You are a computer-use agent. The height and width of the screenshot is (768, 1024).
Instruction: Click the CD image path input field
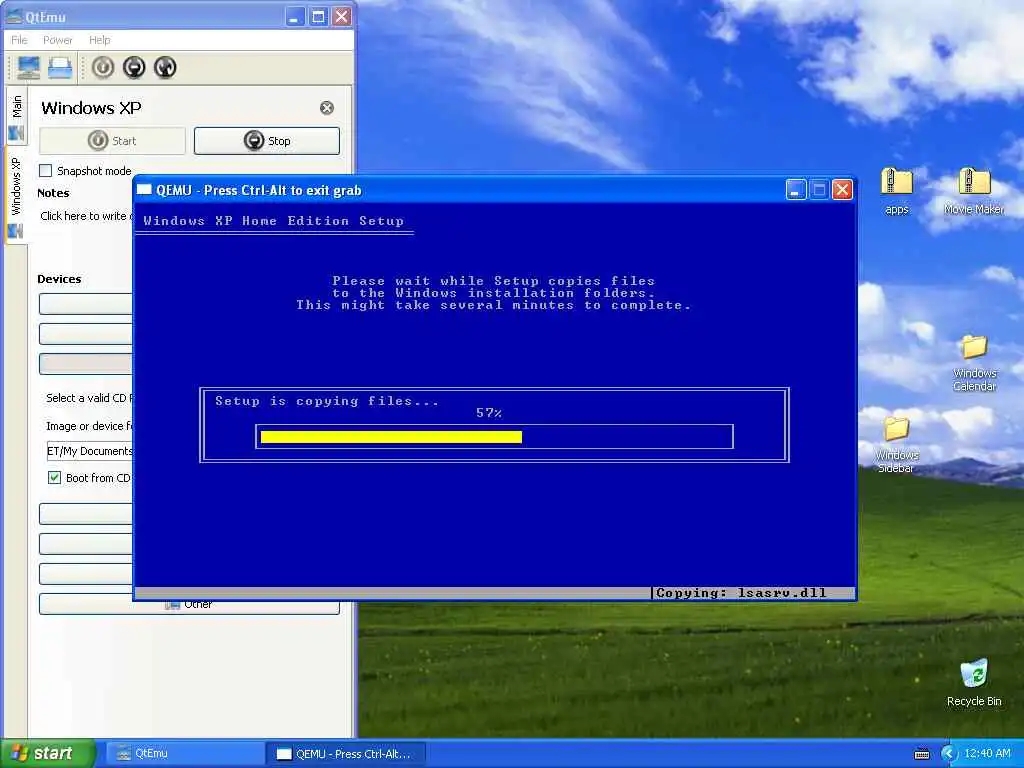click(x=89, y=451)
